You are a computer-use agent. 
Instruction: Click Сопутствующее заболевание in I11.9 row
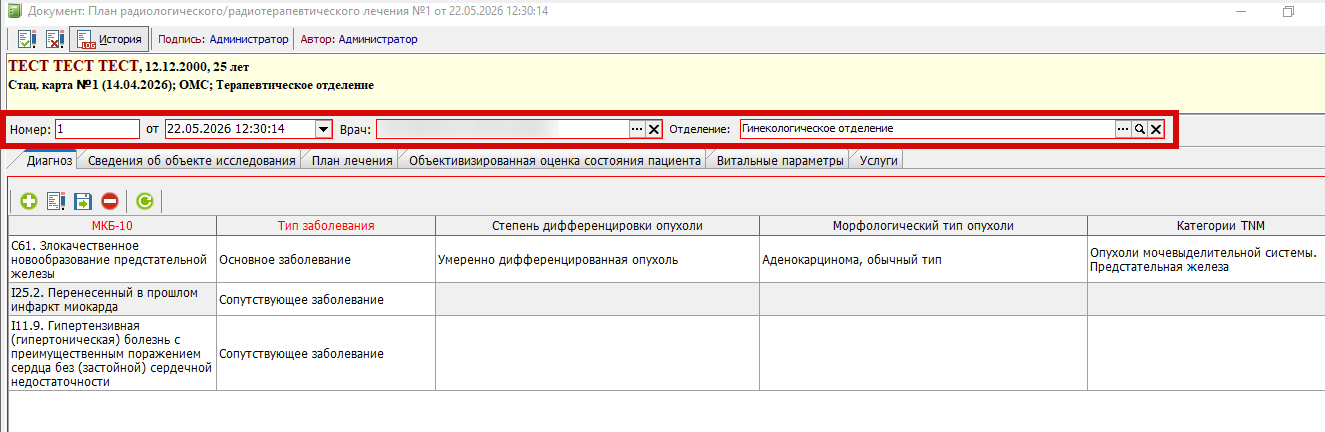[x=325, y=353]
